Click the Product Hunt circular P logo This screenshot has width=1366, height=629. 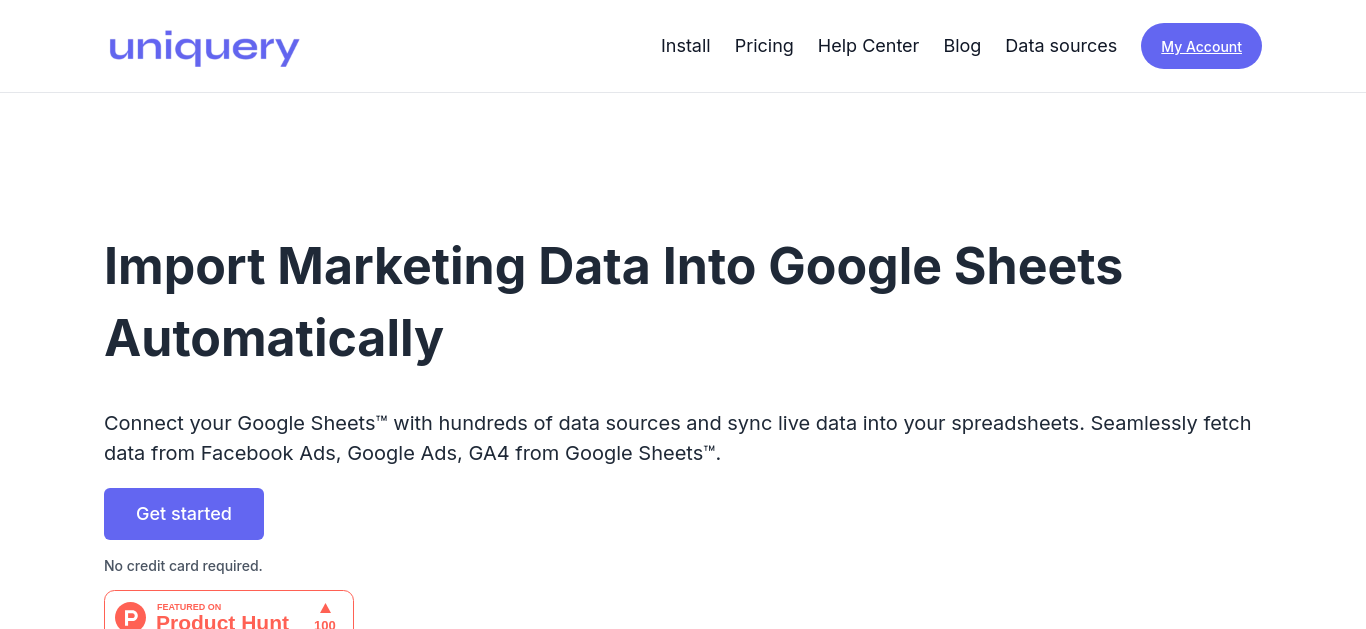point(131,616)
